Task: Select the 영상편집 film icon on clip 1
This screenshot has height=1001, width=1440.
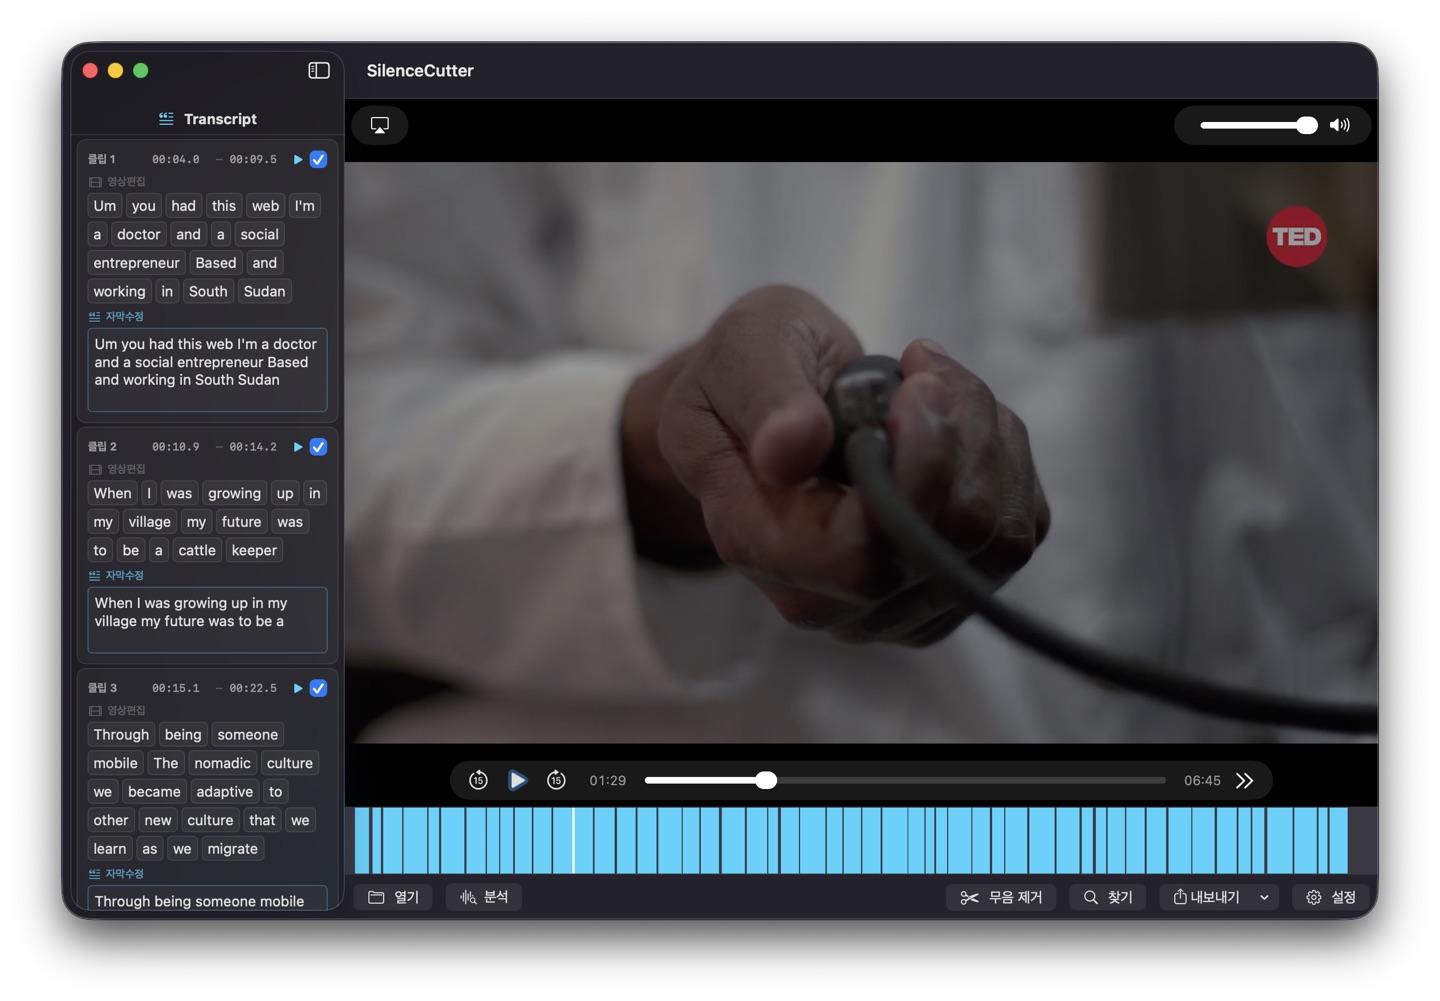Action: tap(94, 181)
